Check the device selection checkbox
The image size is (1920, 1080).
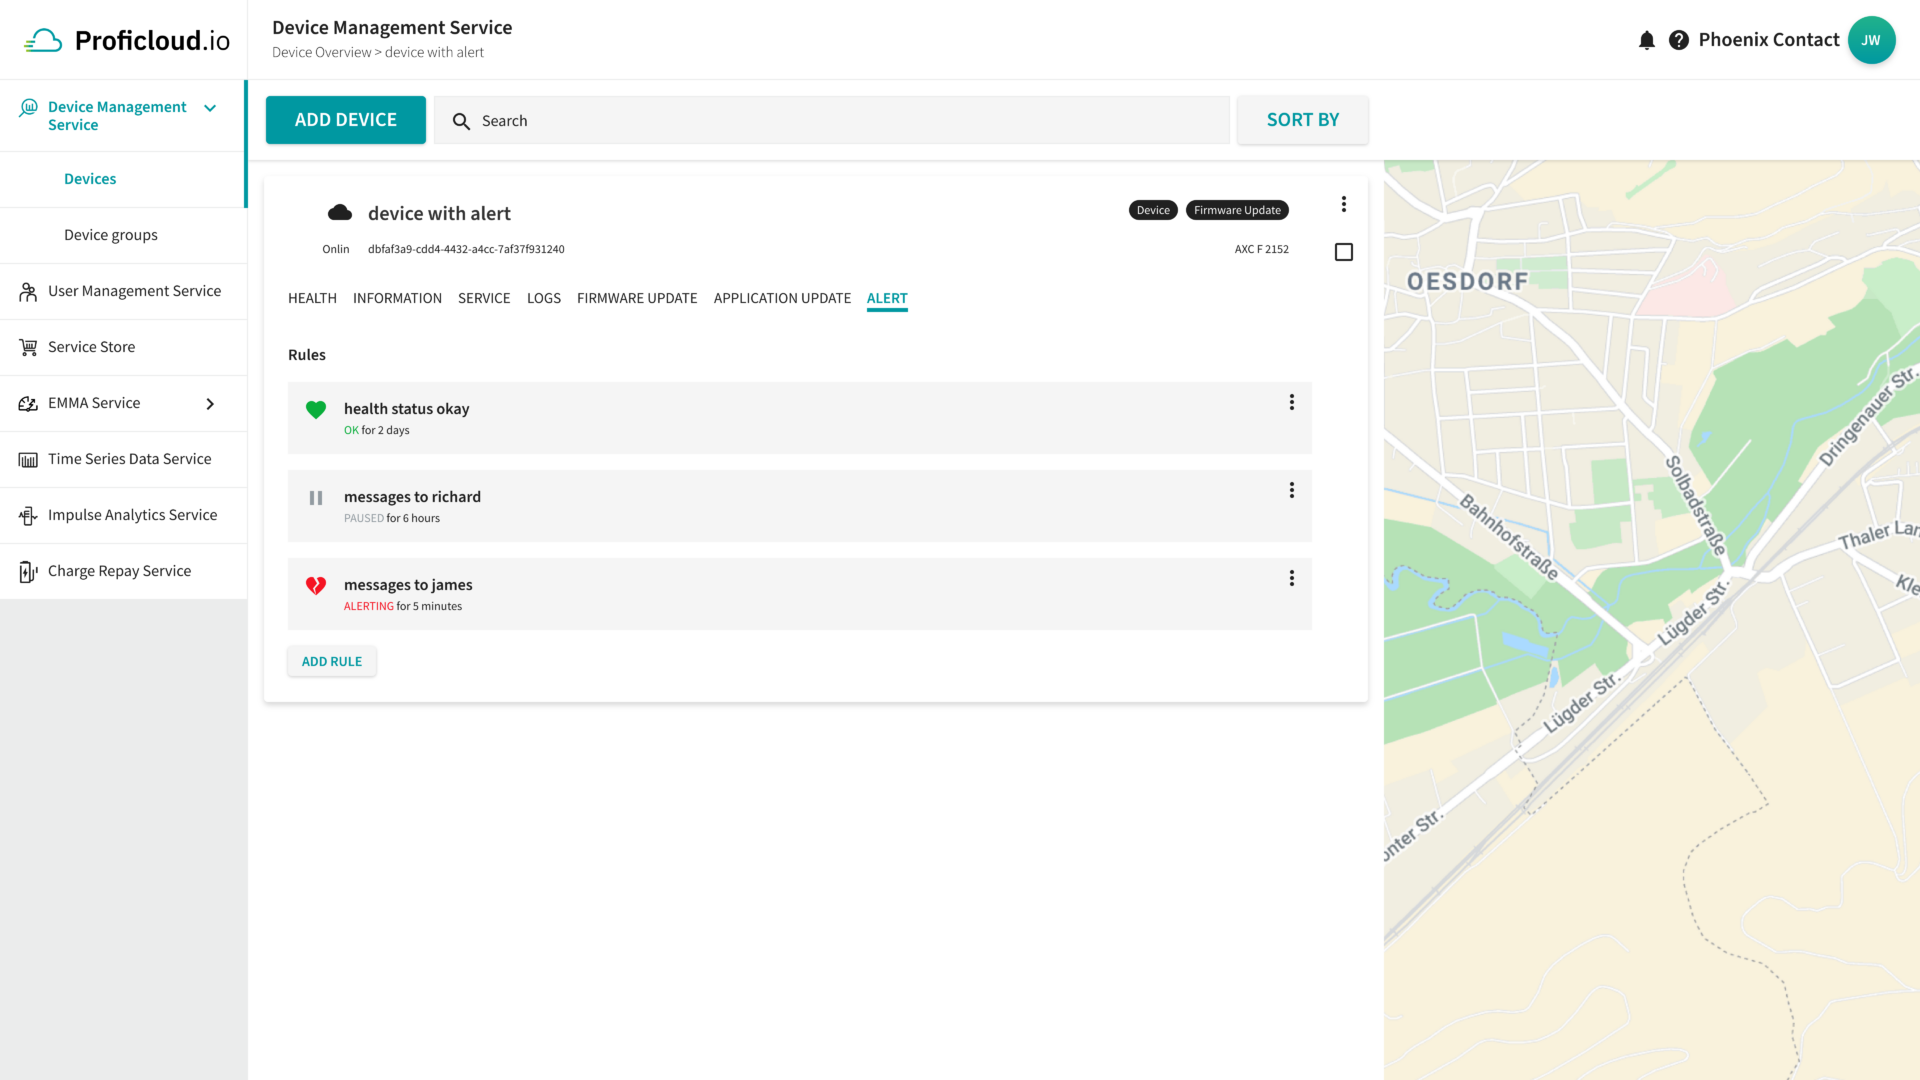point(1343,252)
